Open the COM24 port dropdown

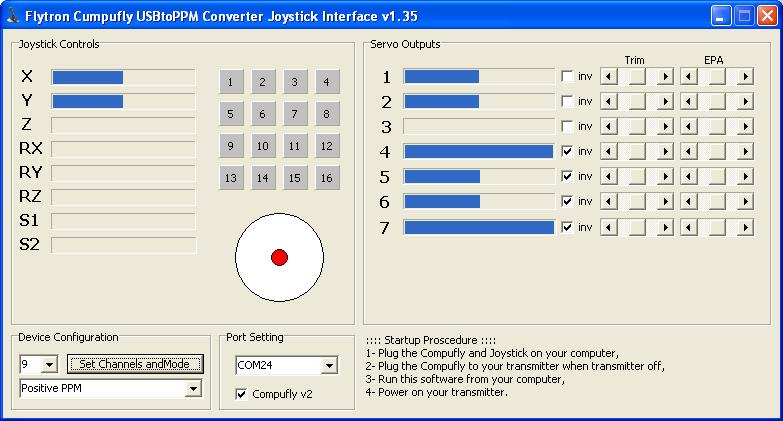[329, 366]
